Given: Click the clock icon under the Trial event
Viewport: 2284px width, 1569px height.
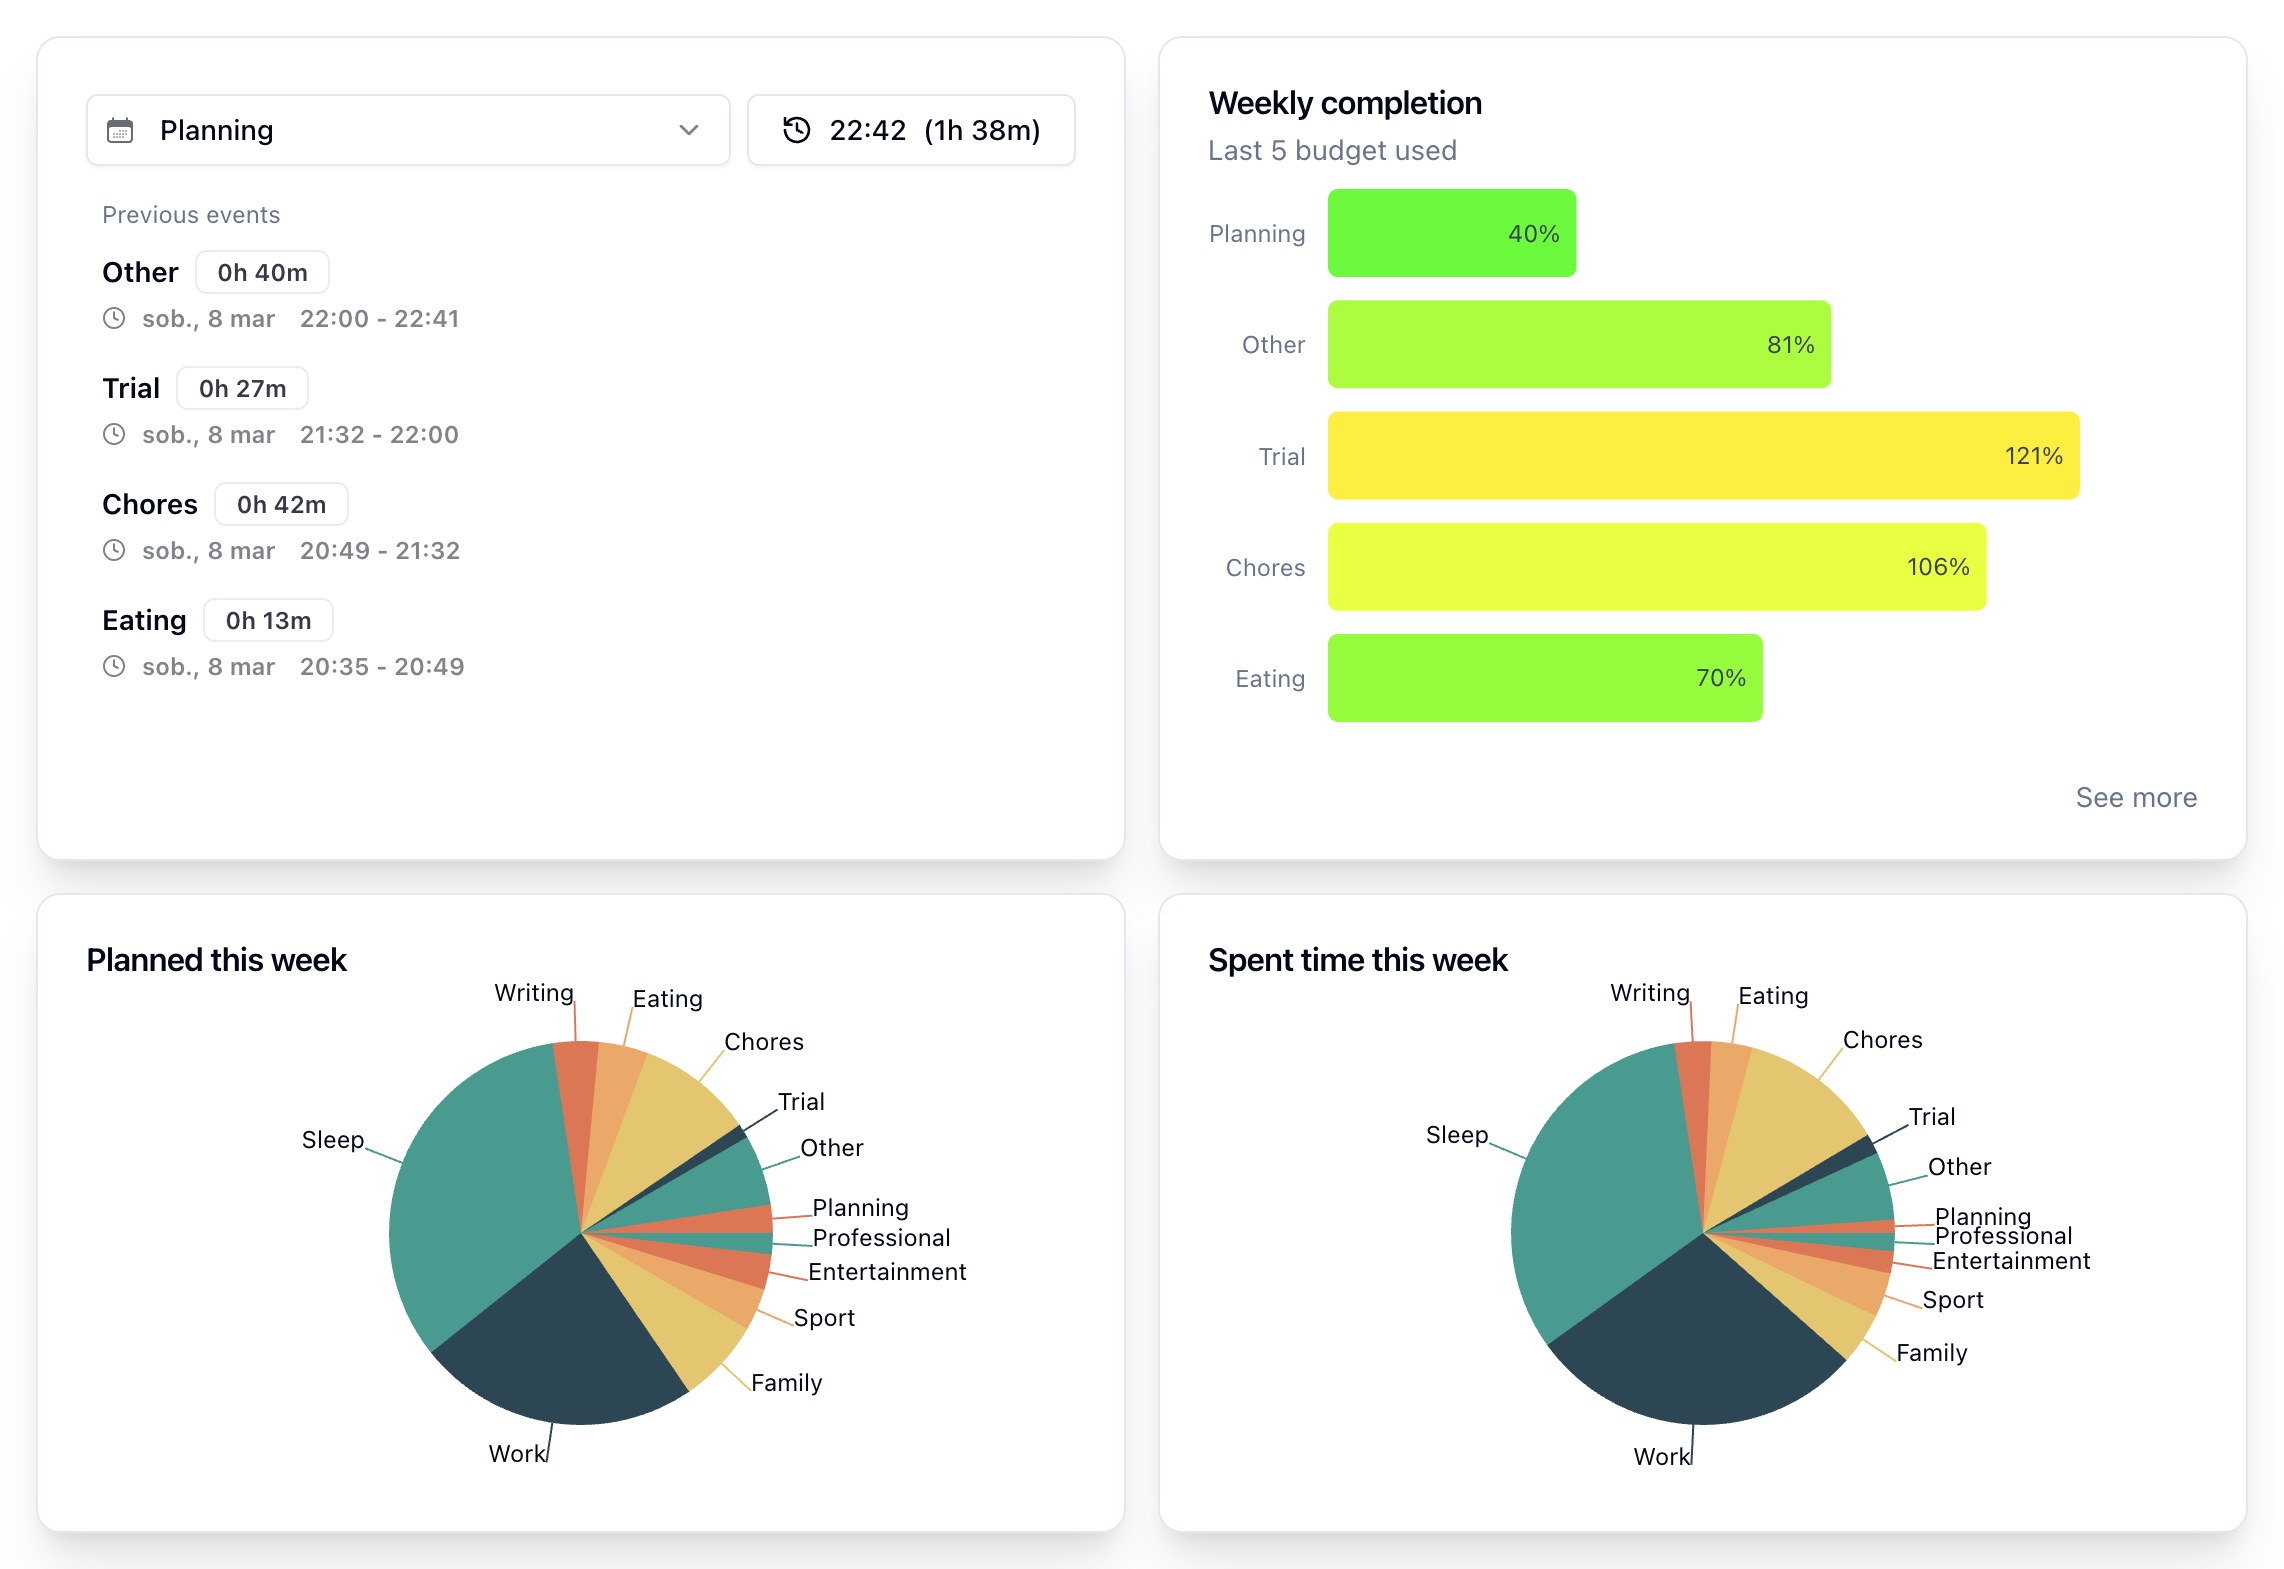Looking at the screenshot, I should tap(115, 434).
